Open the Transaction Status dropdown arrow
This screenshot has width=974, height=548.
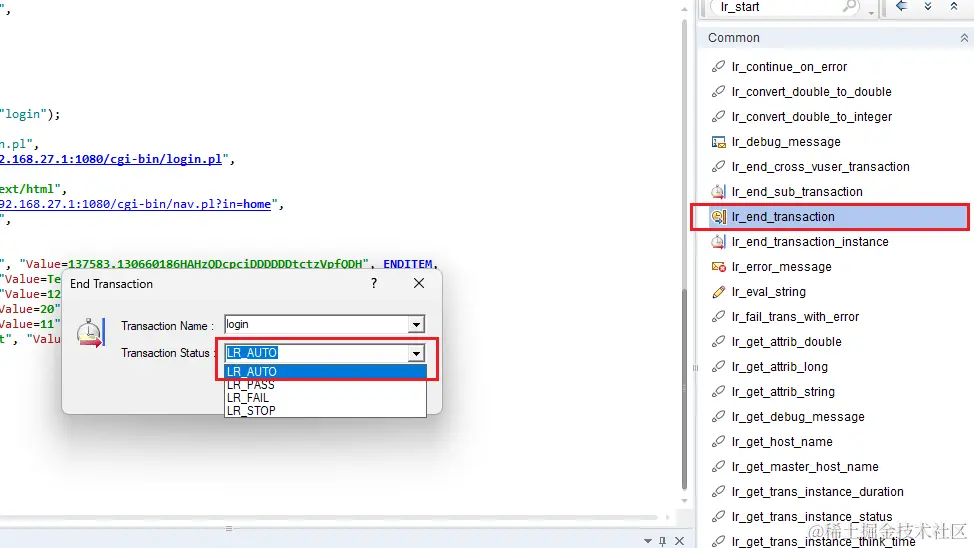coord(416,353)
